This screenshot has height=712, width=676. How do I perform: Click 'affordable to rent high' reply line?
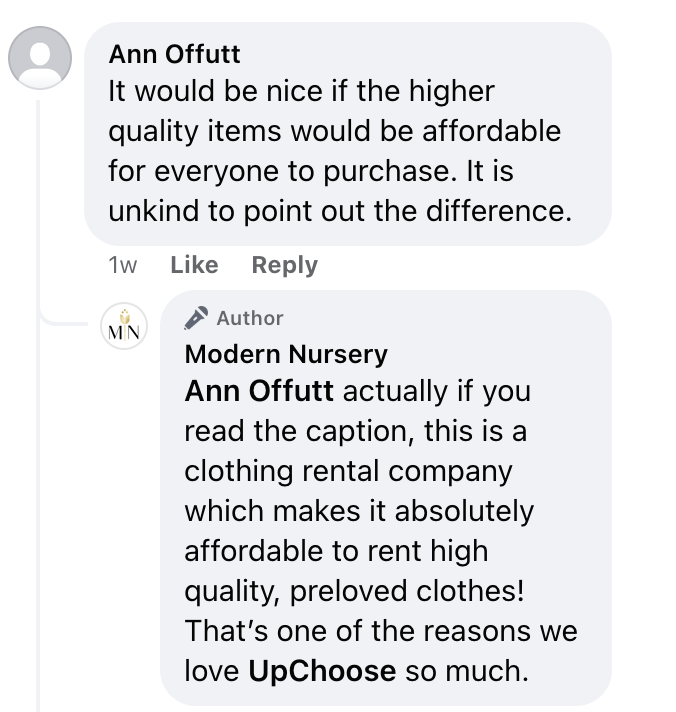coord(336,551)
